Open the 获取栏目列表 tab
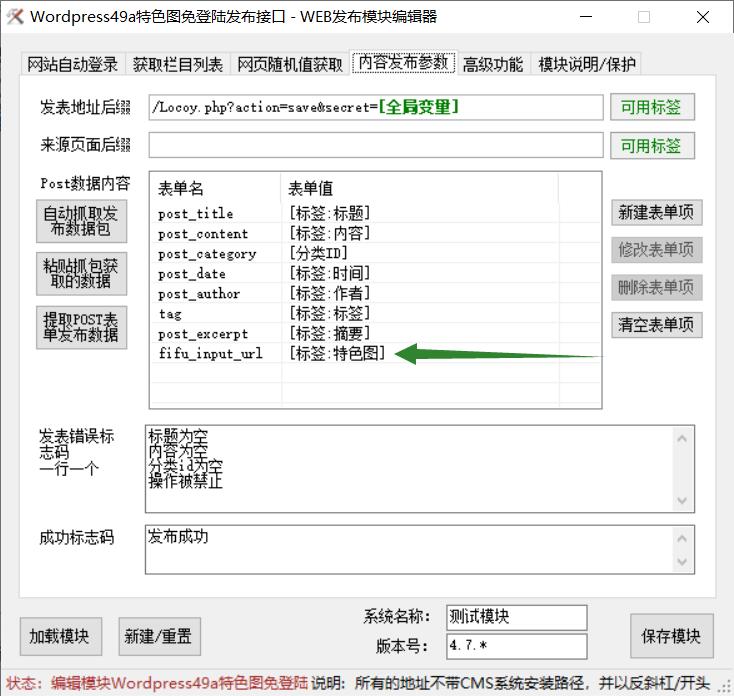Image resolution: width=734 pixels, height=696 pixels. (177, 64)
